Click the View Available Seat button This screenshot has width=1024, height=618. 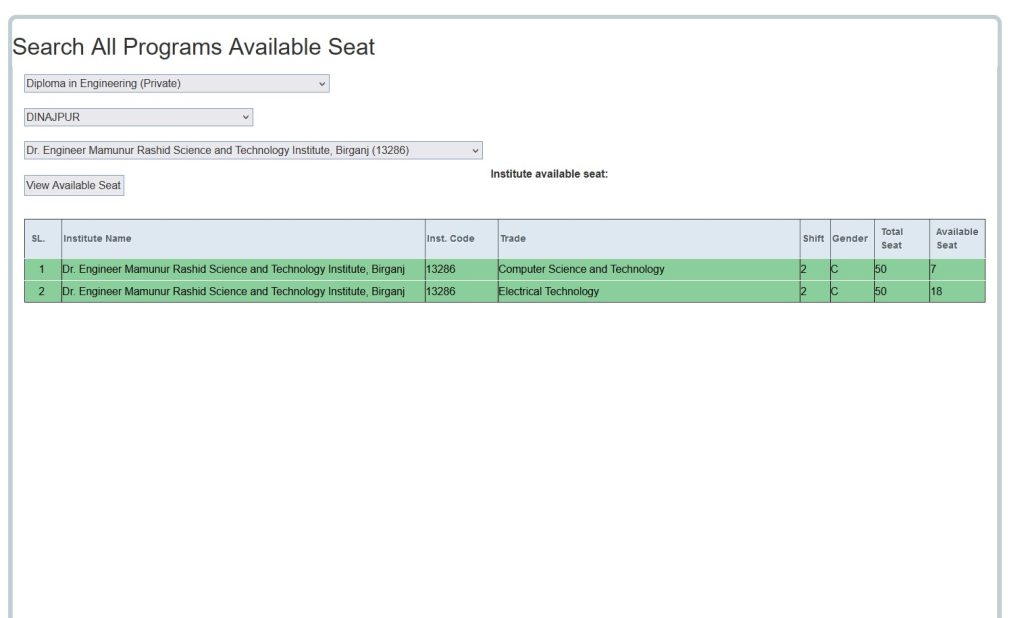(74, 186)
